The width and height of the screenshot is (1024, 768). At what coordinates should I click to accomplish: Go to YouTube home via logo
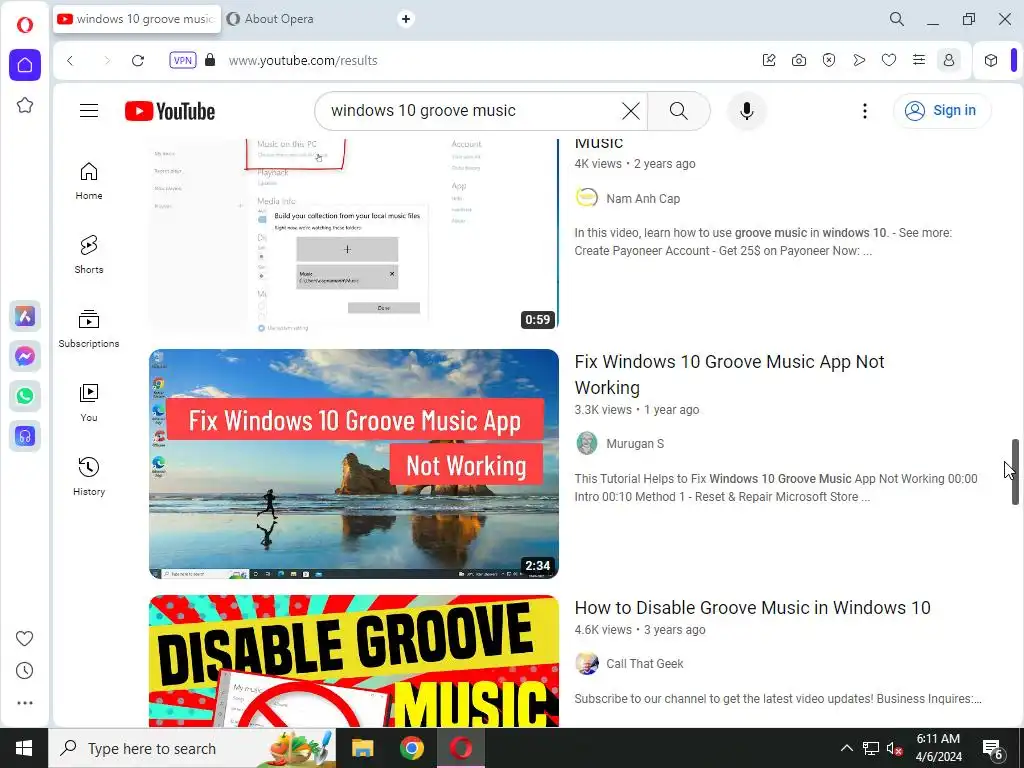pyautogui.click(x=170, y=111)
